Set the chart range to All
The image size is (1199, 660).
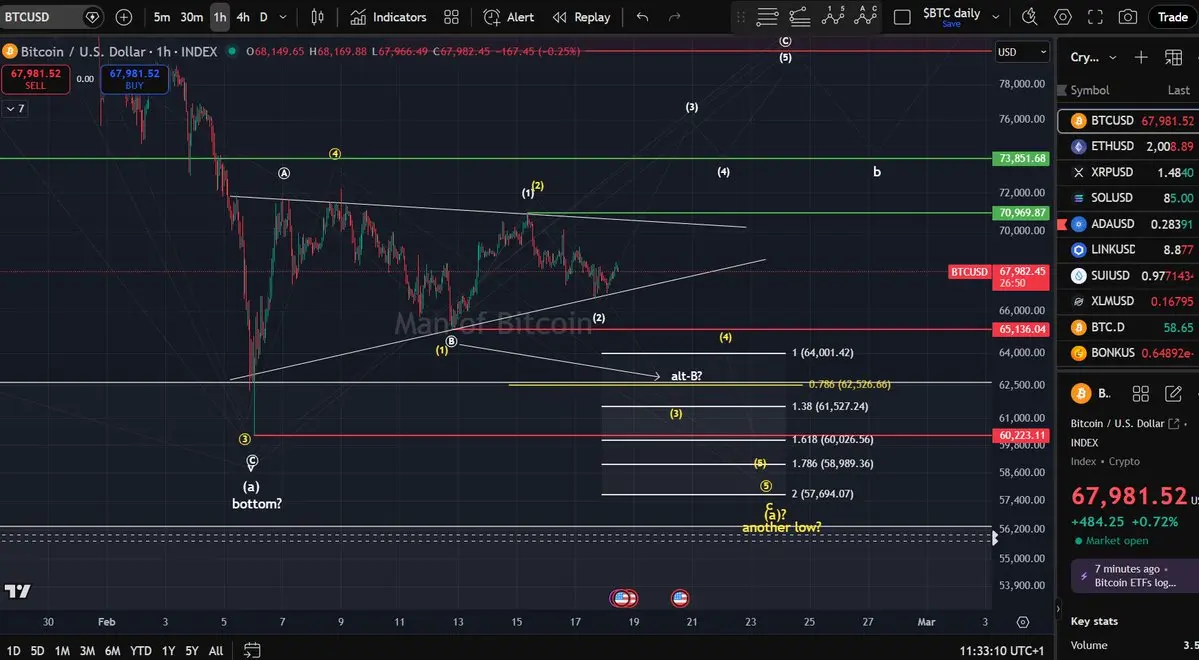pos(216,651)
